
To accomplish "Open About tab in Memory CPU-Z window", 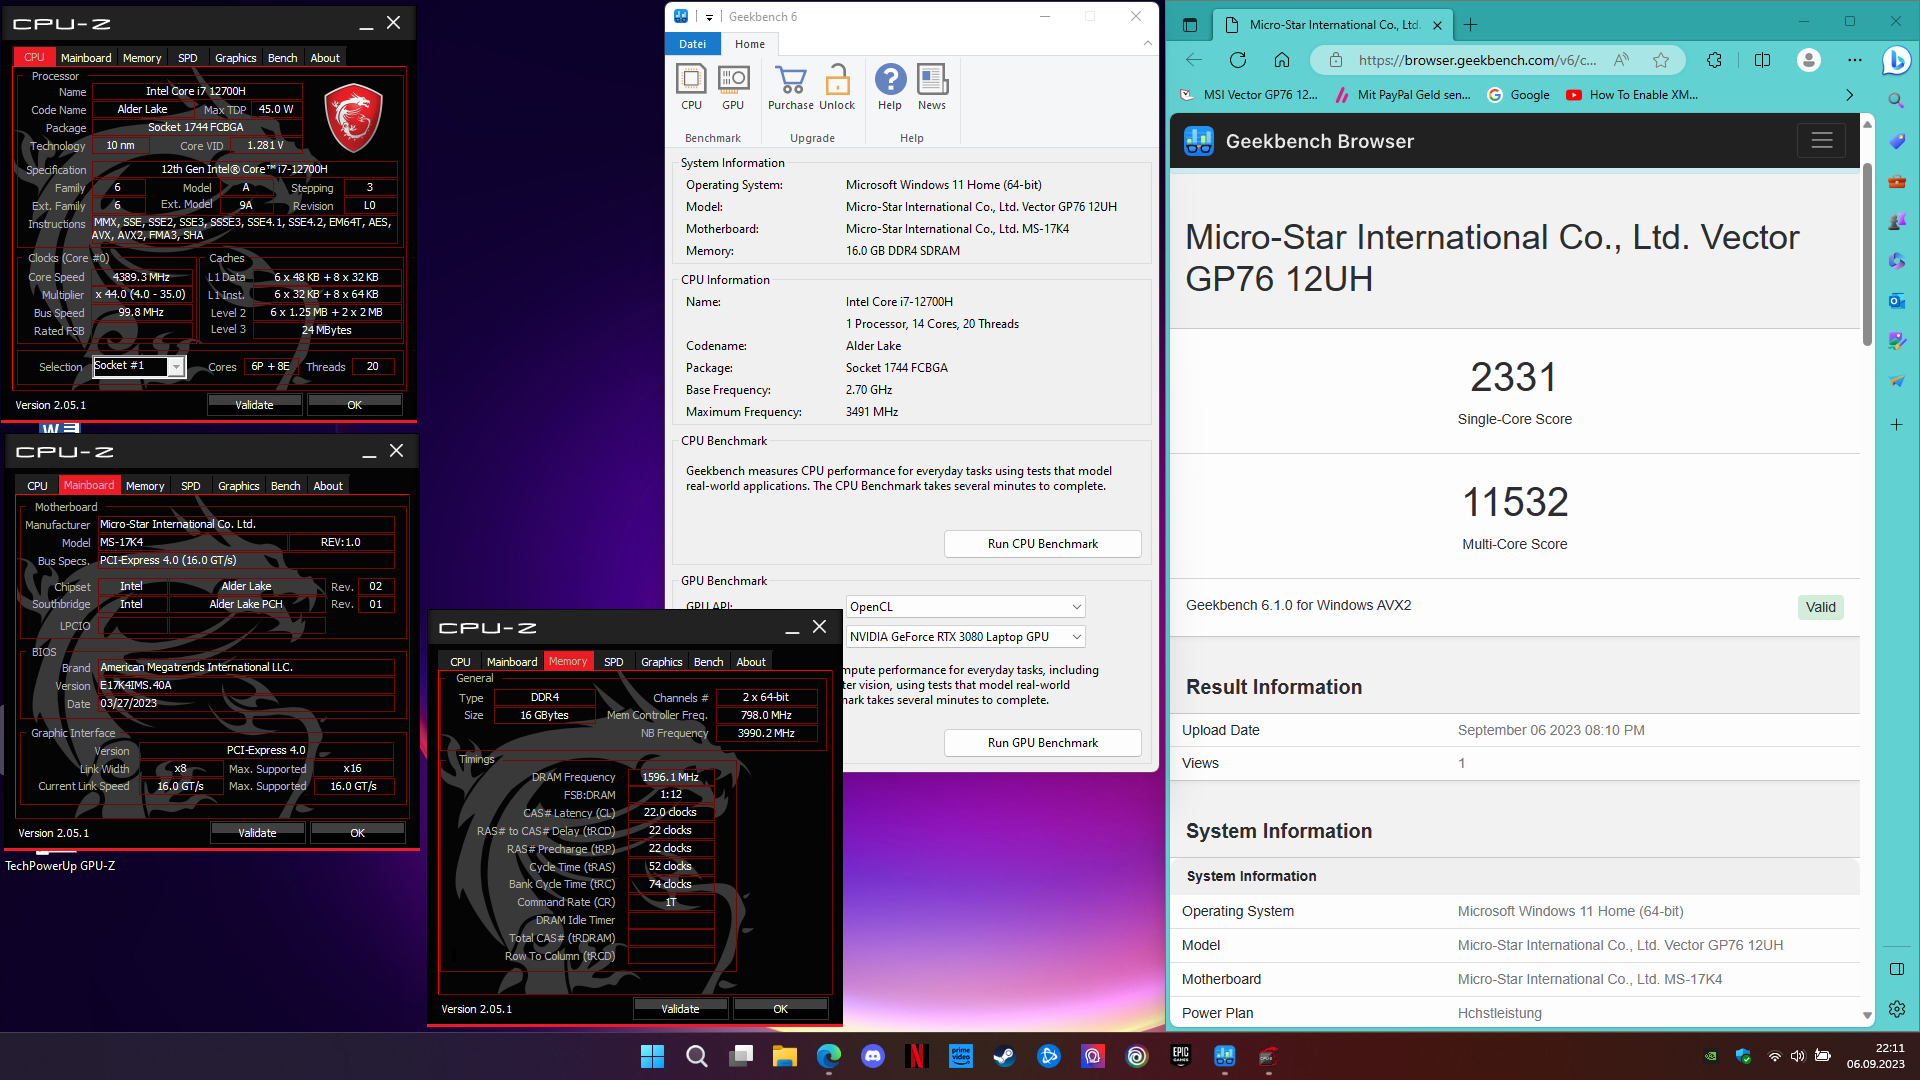I will 751,662.
